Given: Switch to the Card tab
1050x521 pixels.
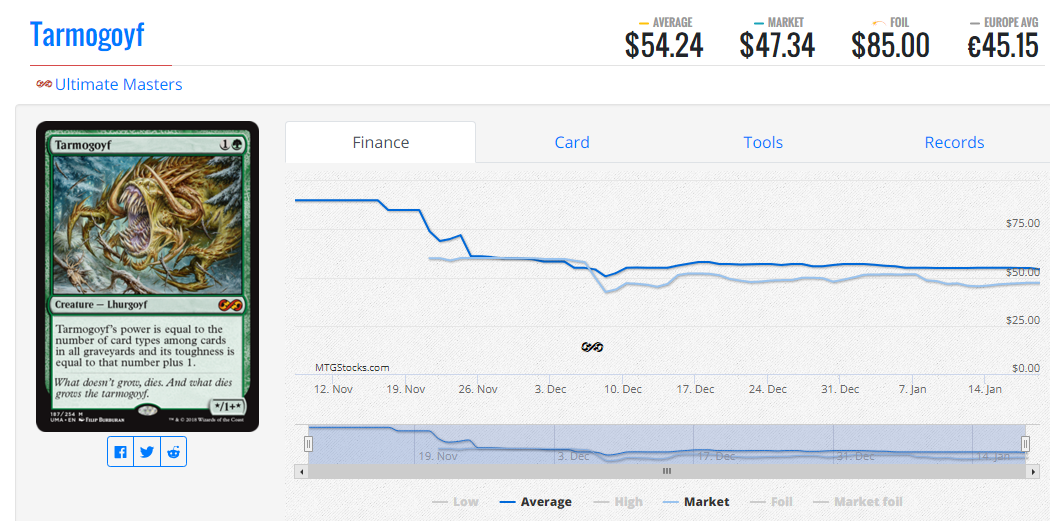Looking at the screenshot, I should 572,142.
